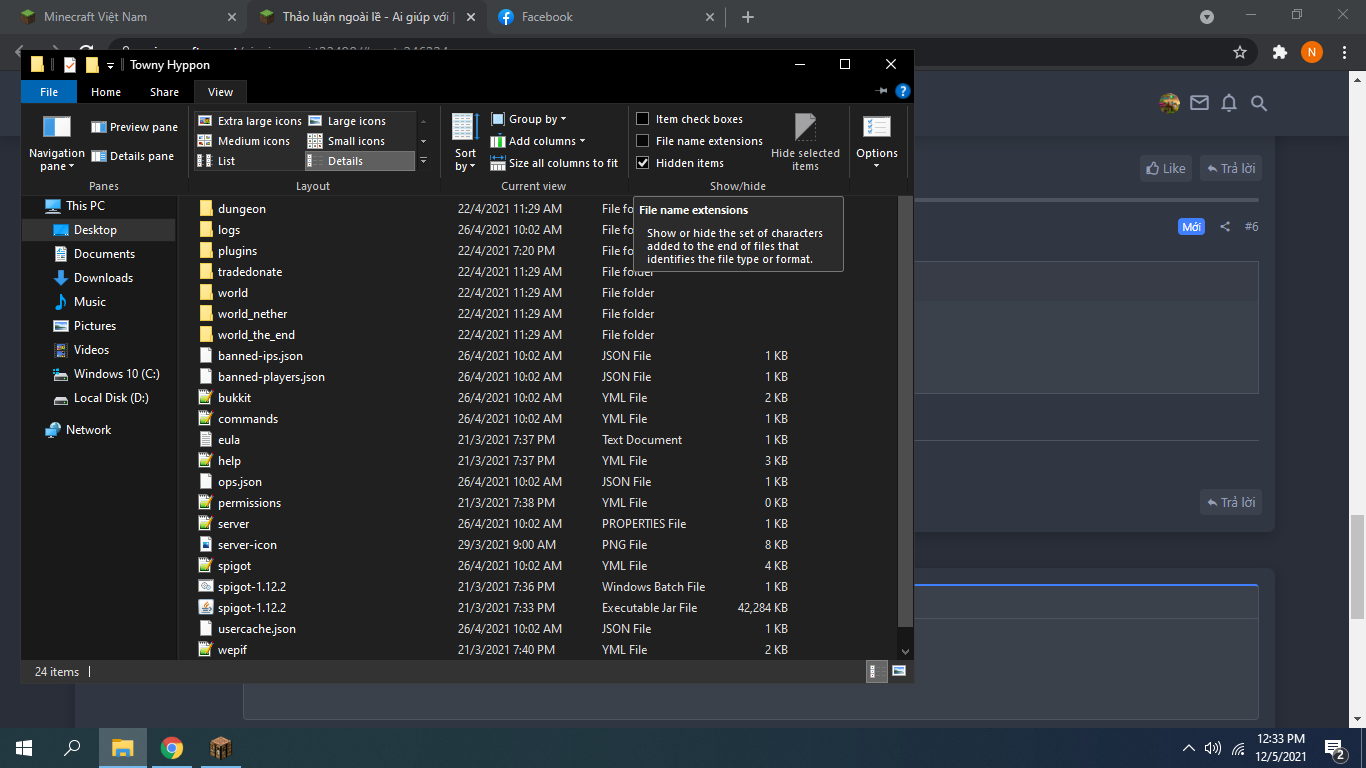
Task: Click the Preview pane icon
Action: pyautogui.click(x=99, y=127)
